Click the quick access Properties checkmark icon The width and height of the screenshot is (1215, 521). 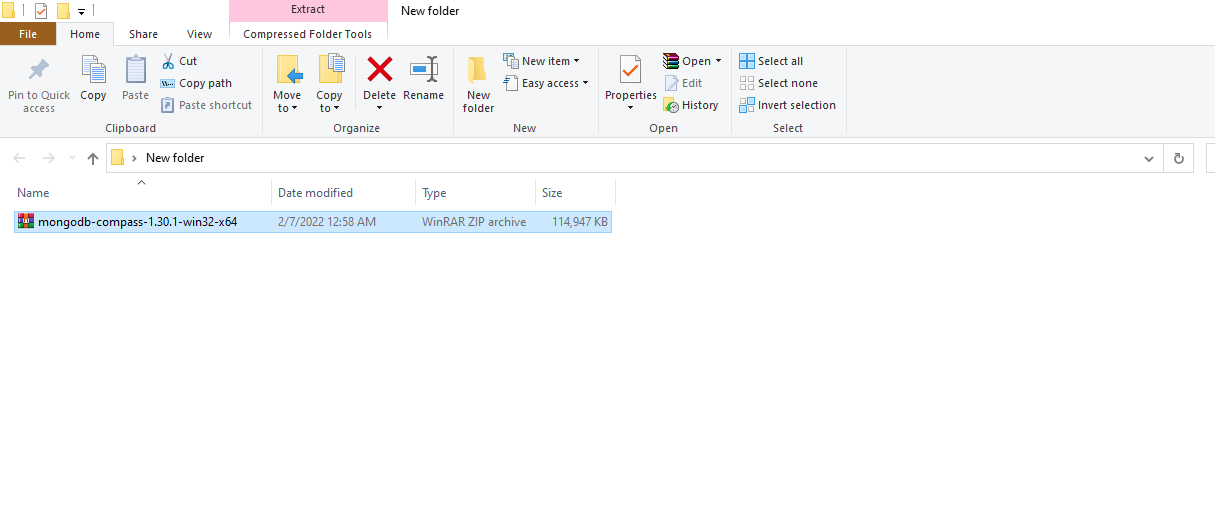41,11
